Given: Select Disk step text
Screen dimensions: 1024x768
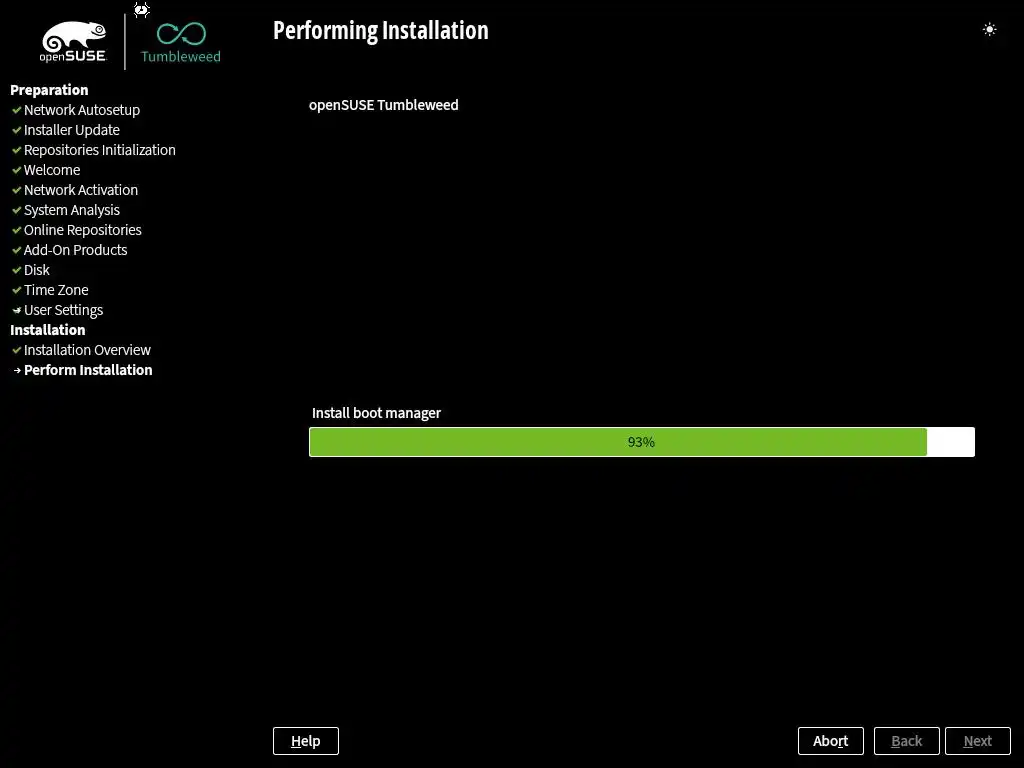Looking at the screenshot, I should tap(37, 270).
